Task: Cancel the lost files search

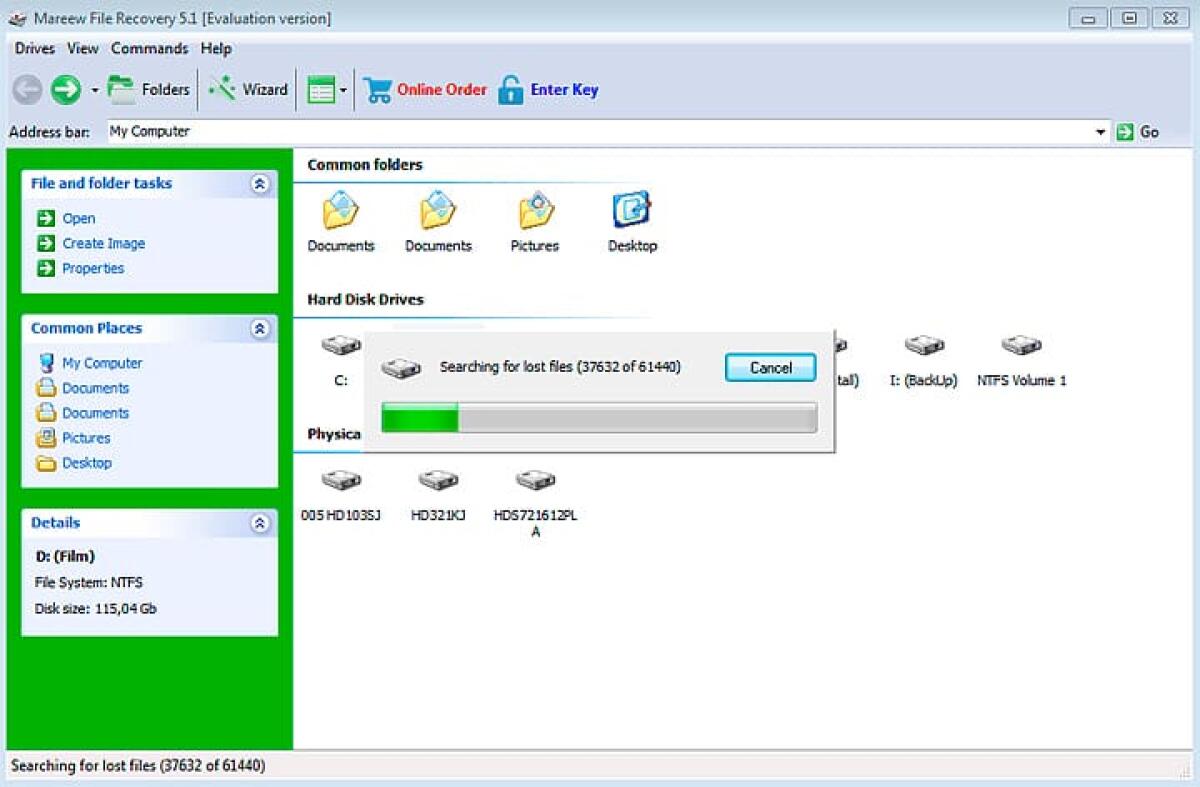Action: pos(770,368)
